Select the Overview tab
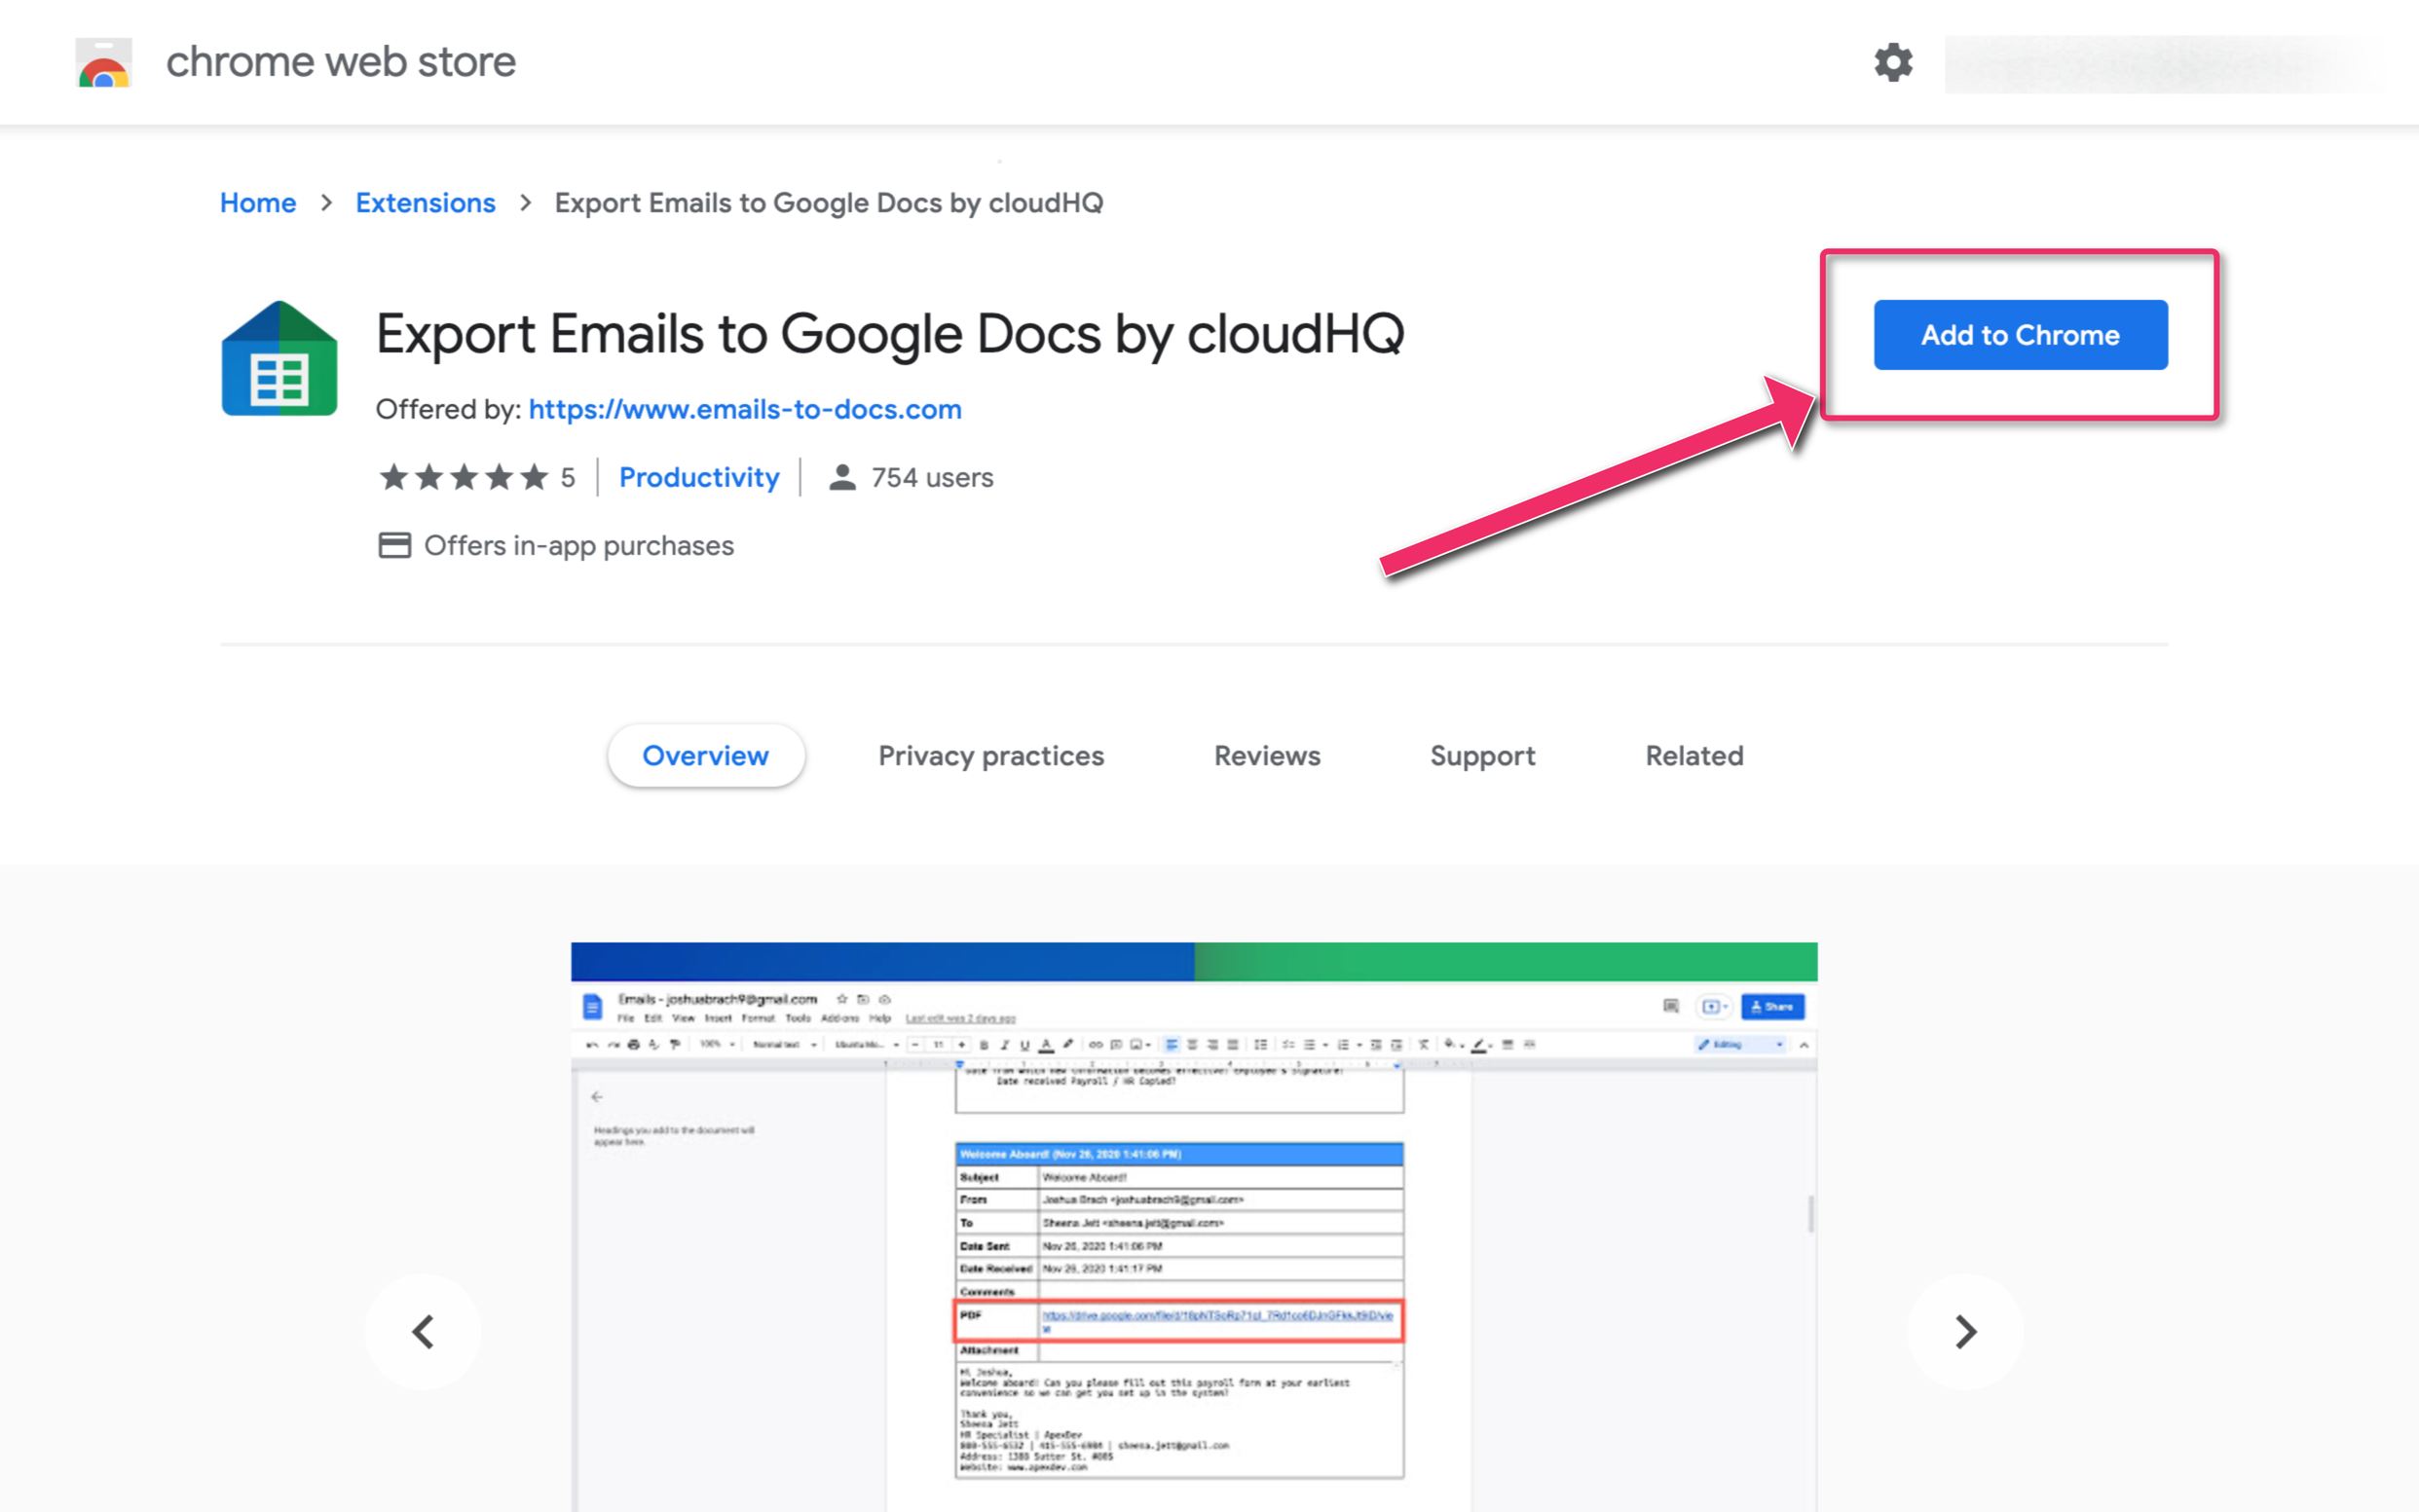The width and height of the screenshot is (2419, 1512). [706, 756]
